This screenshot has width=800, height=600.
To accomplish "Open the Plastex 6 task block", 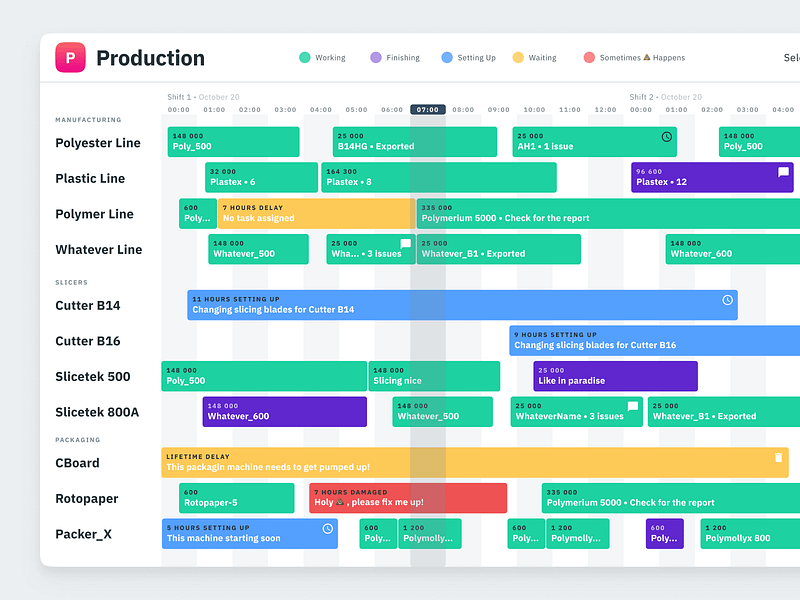I will coord(261,178).
